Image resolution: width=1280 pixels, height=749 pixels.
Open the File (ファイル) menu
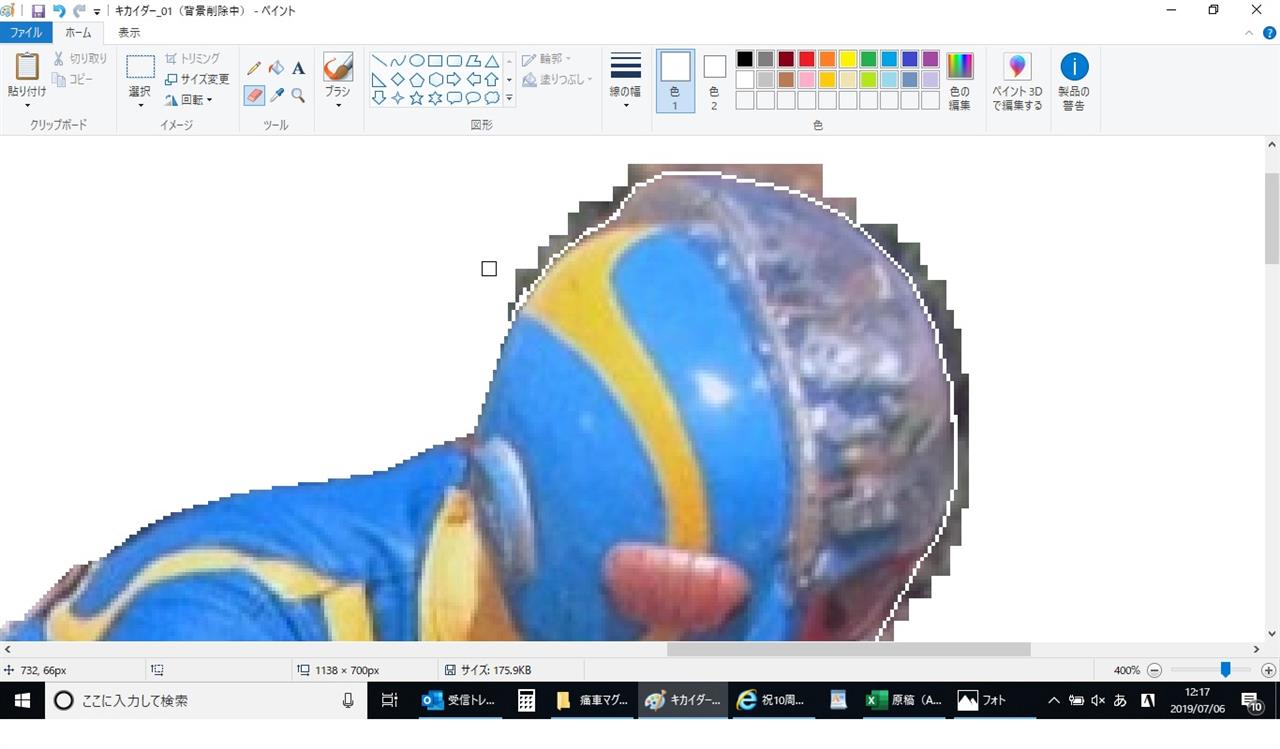(26, 33)
